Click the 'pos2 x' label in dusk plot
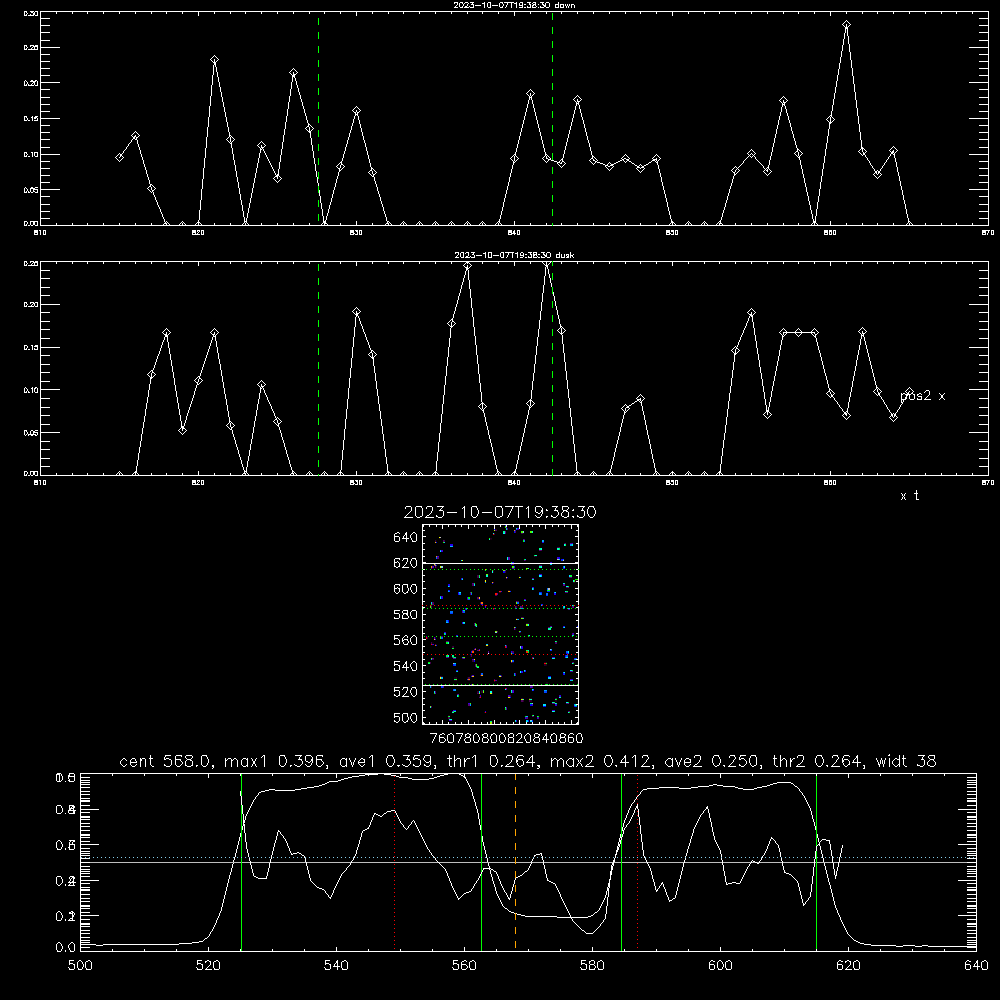 click(x=922, y=396)
